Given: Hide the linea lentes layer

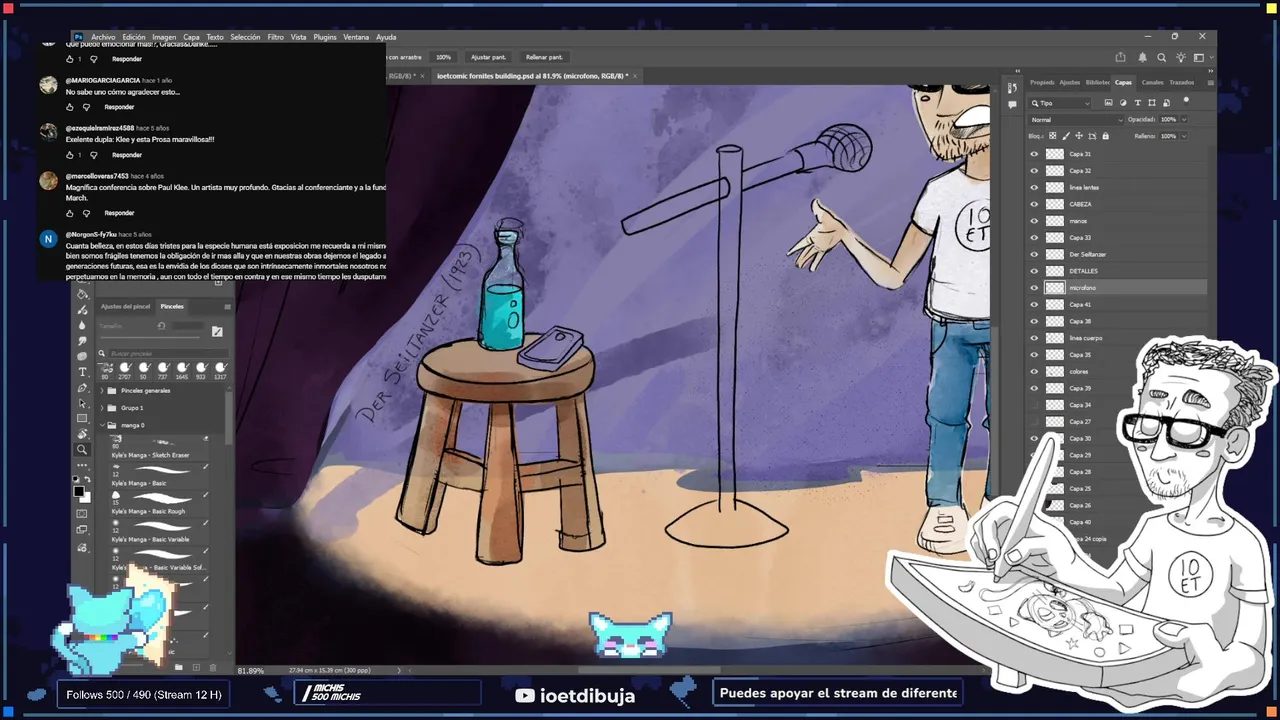Looking at the screenshot, I should pos(1034,187).
